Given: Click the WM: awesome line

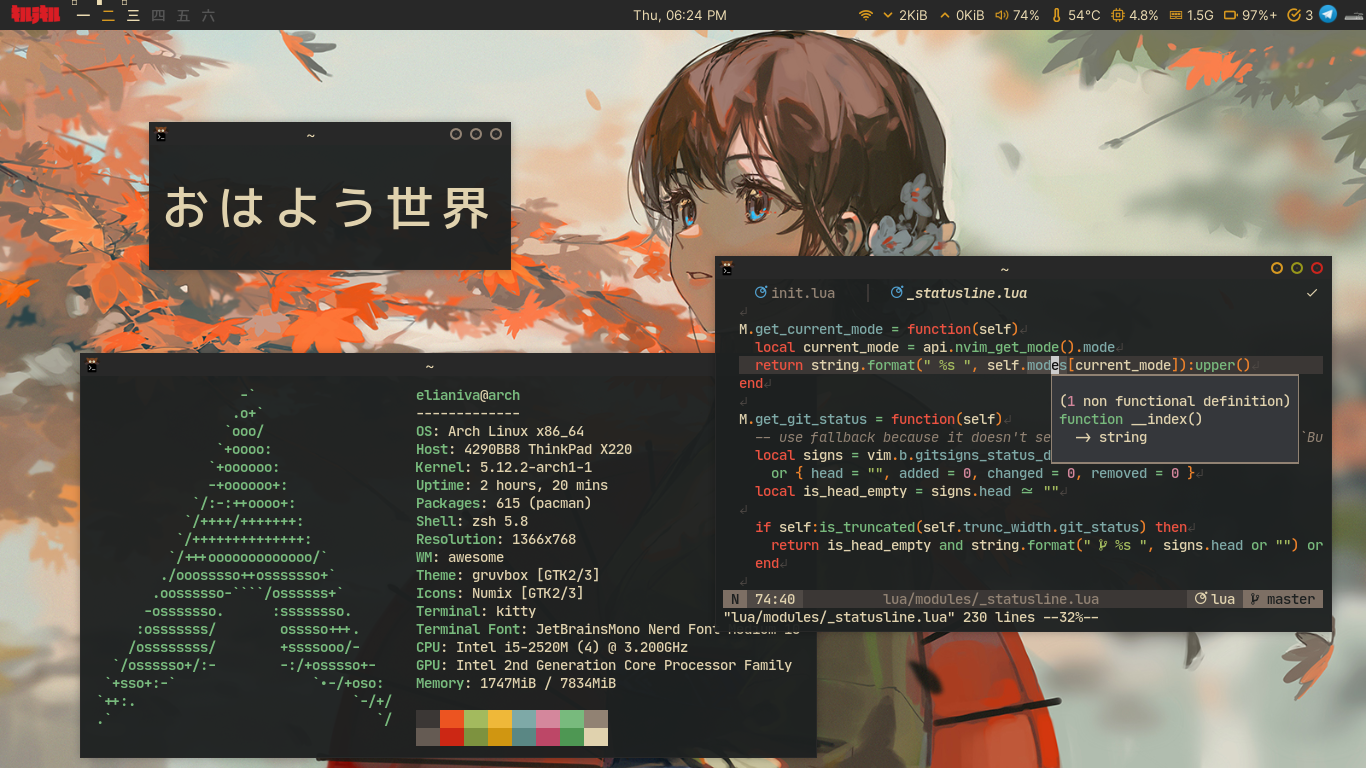Looking at the screenshot, I should click(460, 557).
